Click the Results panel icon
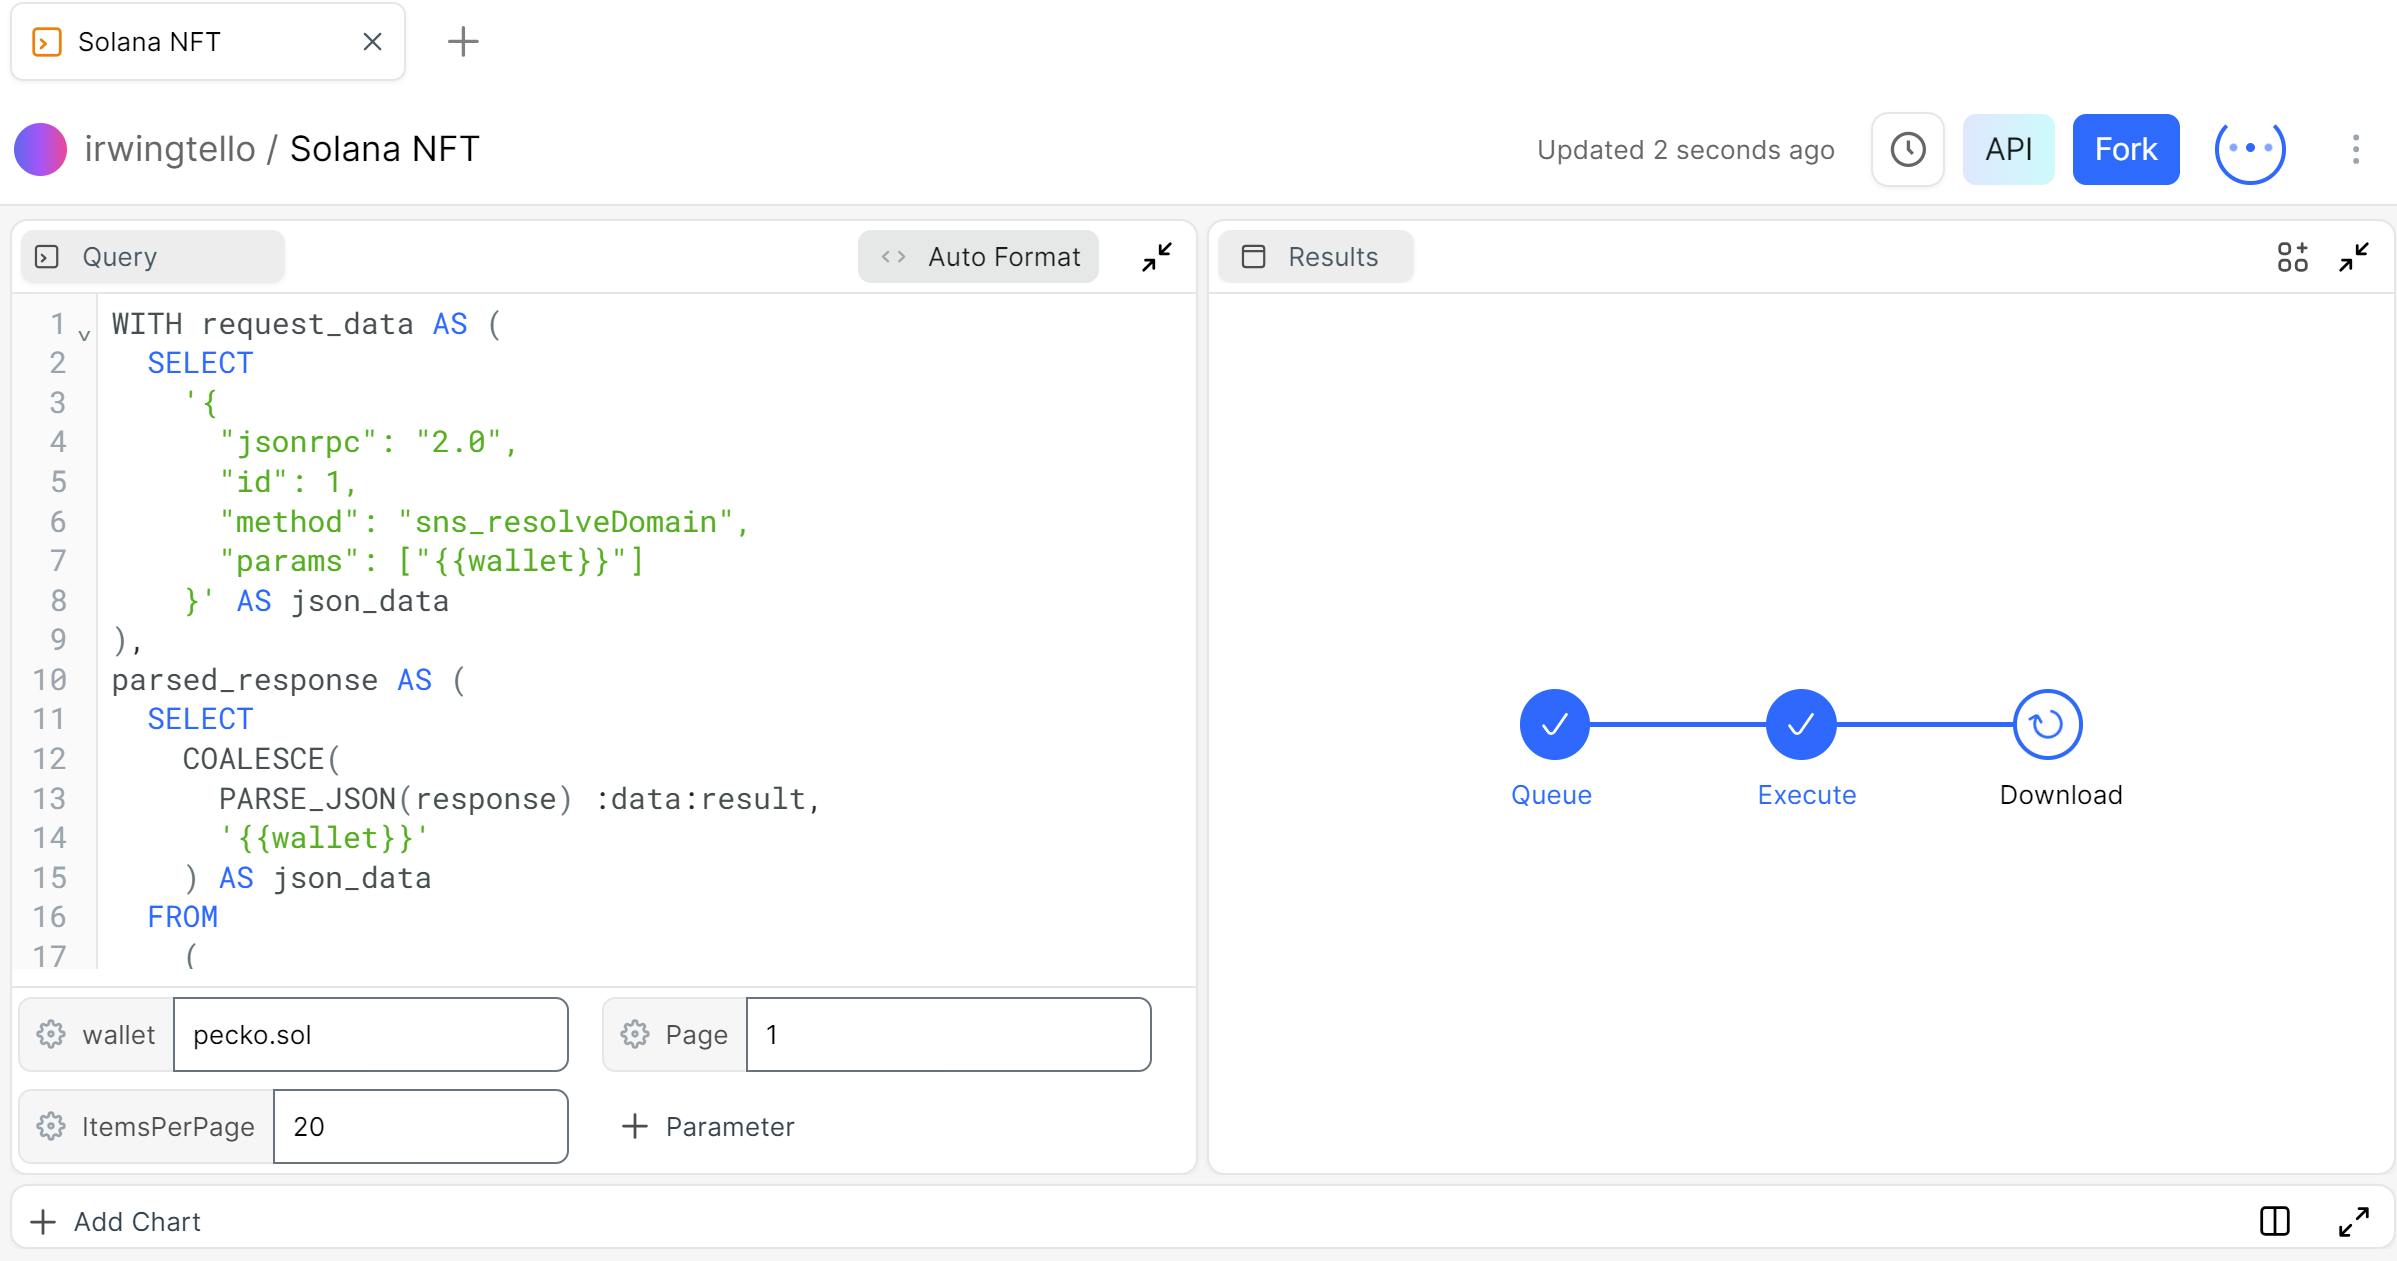Viewport: 2397px width, 1261px height. [1254, 255]
